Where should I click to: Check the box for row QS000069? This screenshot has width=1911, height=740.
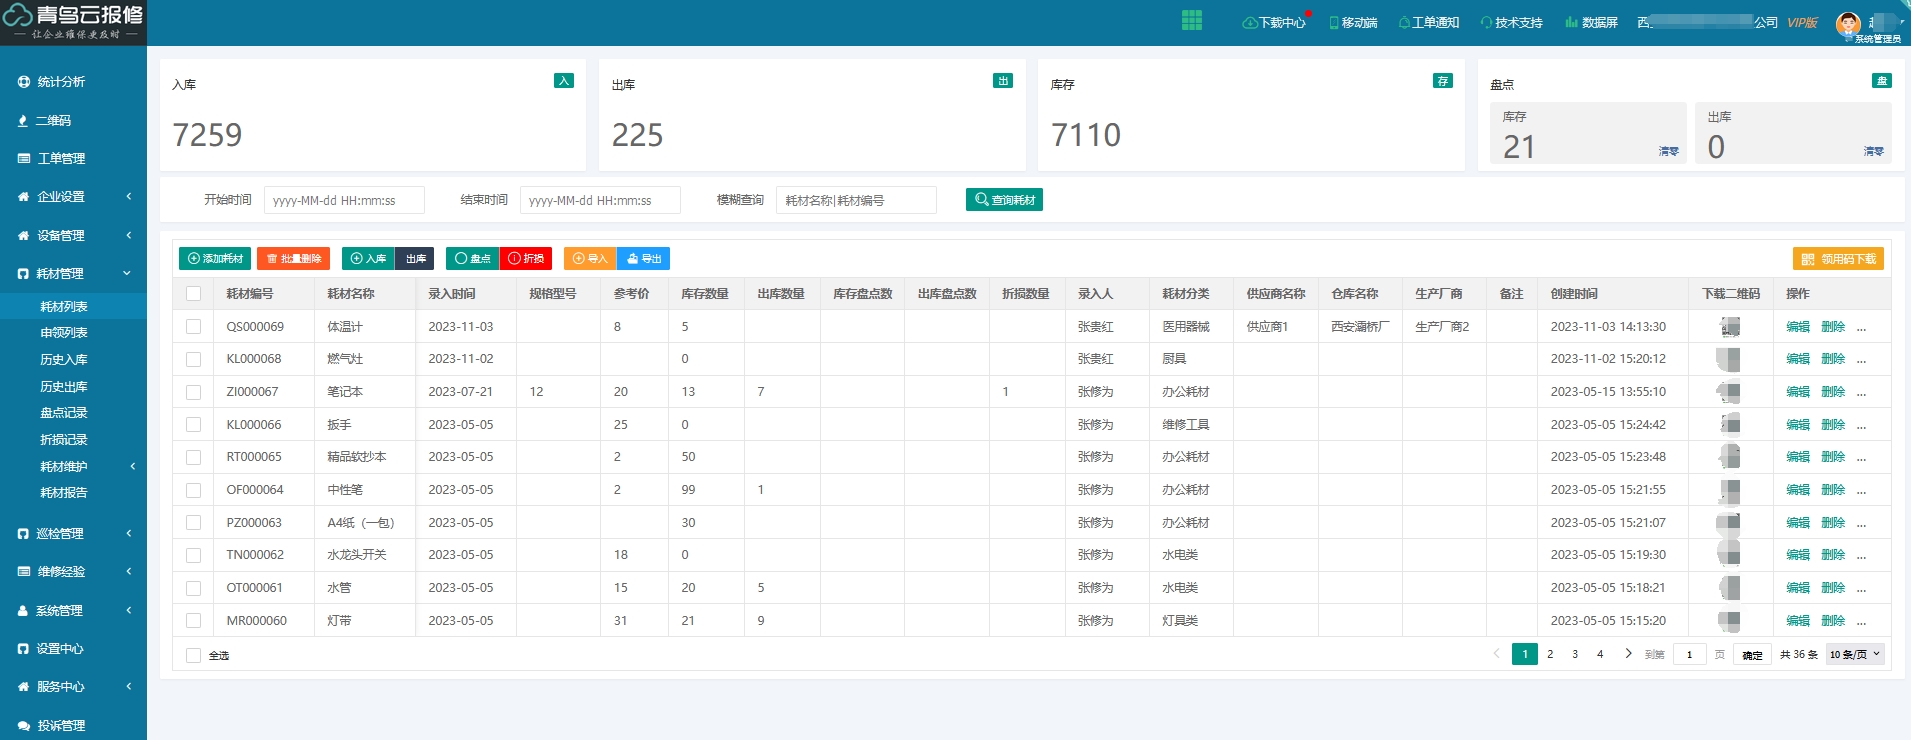[194, 327]
